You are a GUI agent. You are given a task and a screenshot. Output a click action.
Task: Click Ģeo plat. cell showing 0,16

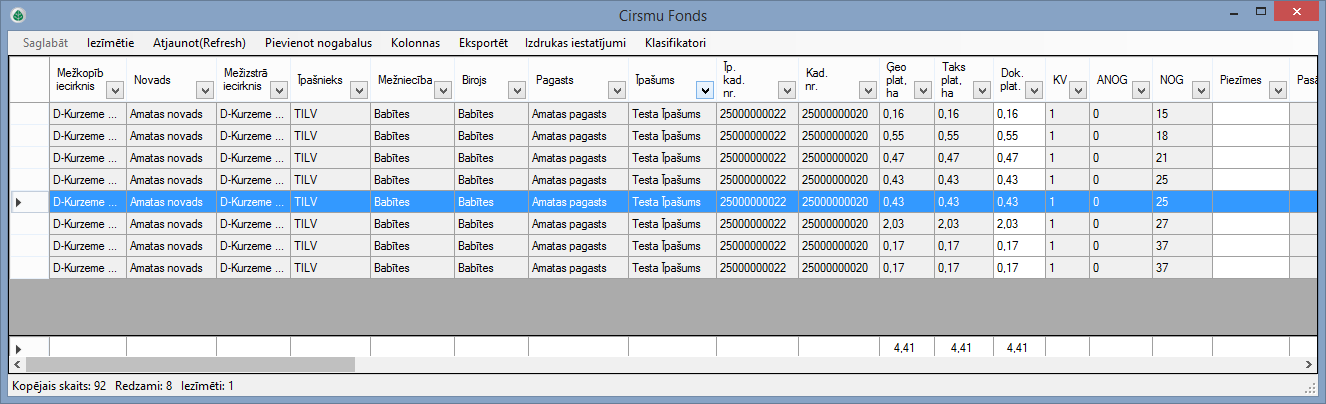pyautogui.click(x=907, y=114)
